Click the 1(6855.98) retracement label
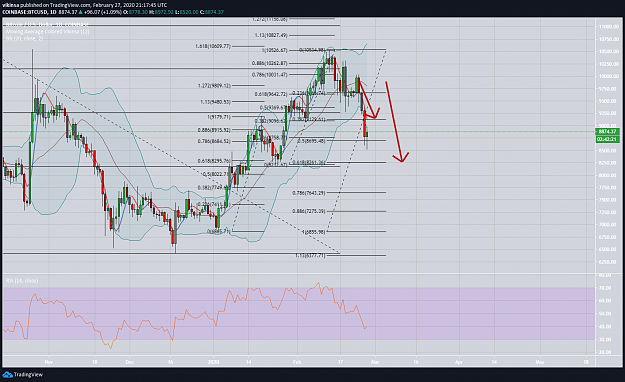 [313, 232]
